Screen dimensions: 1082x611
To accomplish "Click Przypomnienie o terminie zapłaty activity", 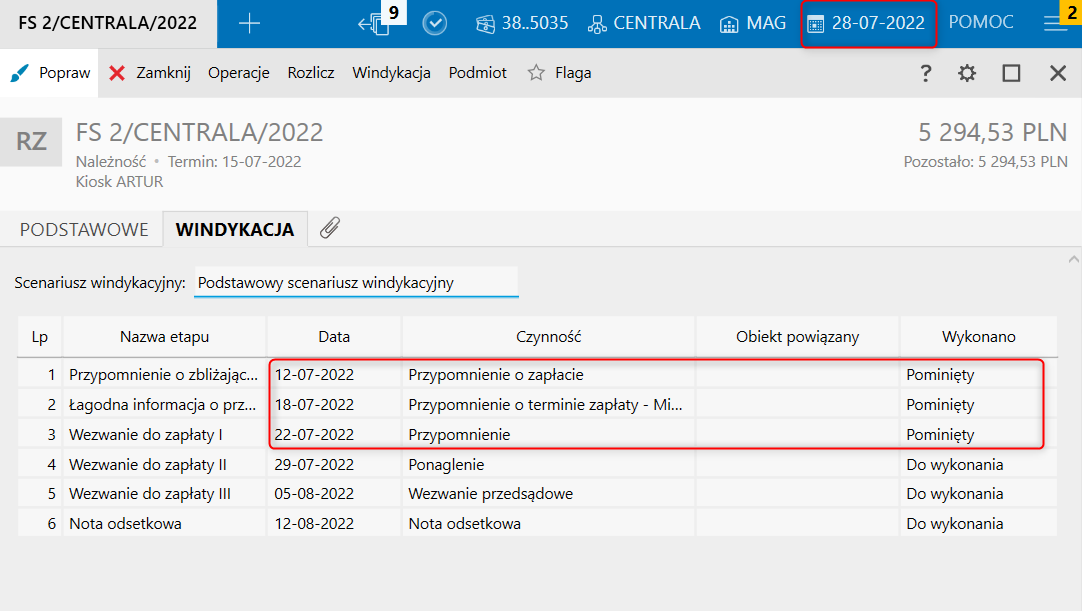I will pyautogui.click(x=549, y=405).
